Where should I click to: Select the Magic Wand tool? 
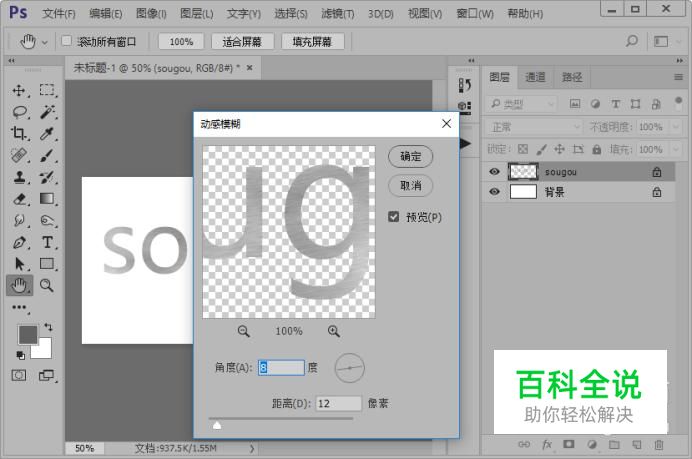tap(47, 112)
